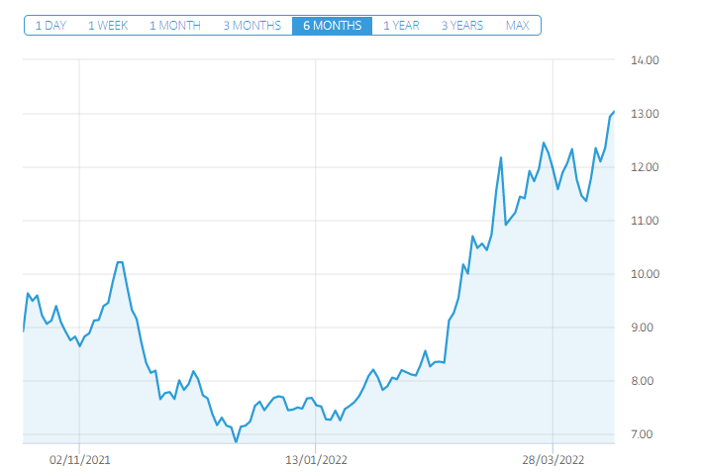The image size is (704, 473).
Task: Select the 1 WEEK time range
Action: coord(108,25)
